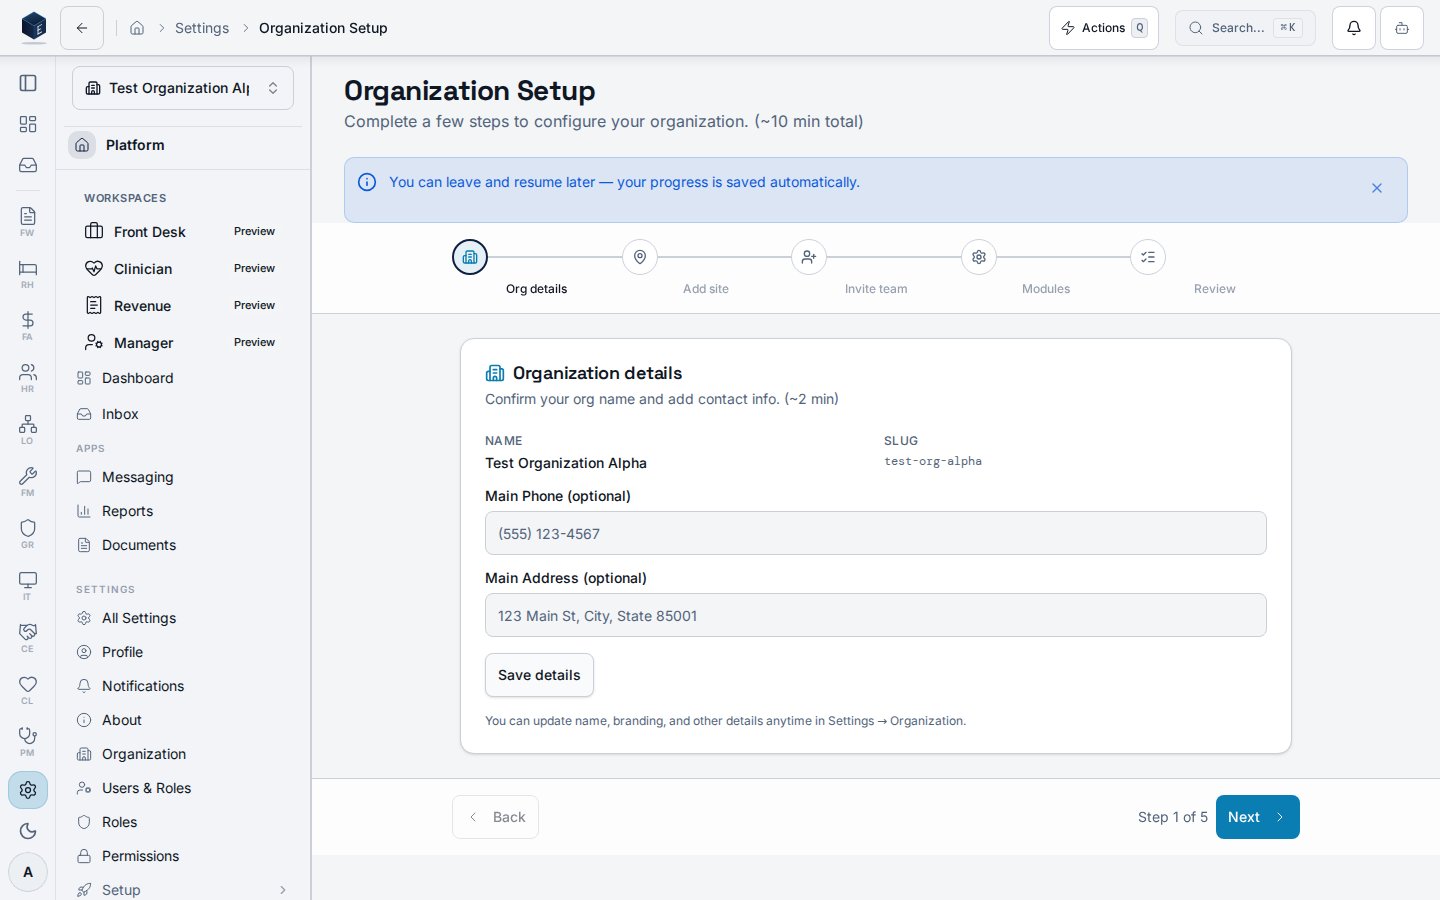
Task: Open All Settings
Action: pyautogui.click(x=183, y=618)
